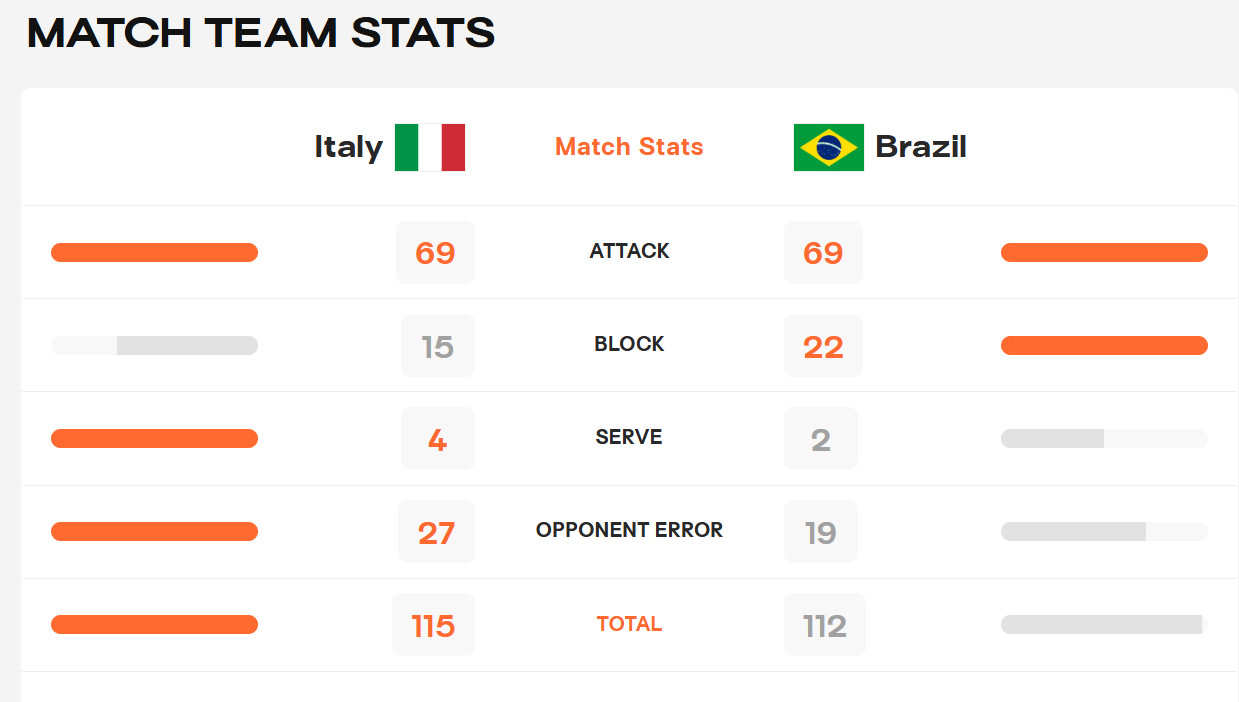Click Brazil's block value 22
Viewport: 1239px width, 702px height.
[823, 346]
